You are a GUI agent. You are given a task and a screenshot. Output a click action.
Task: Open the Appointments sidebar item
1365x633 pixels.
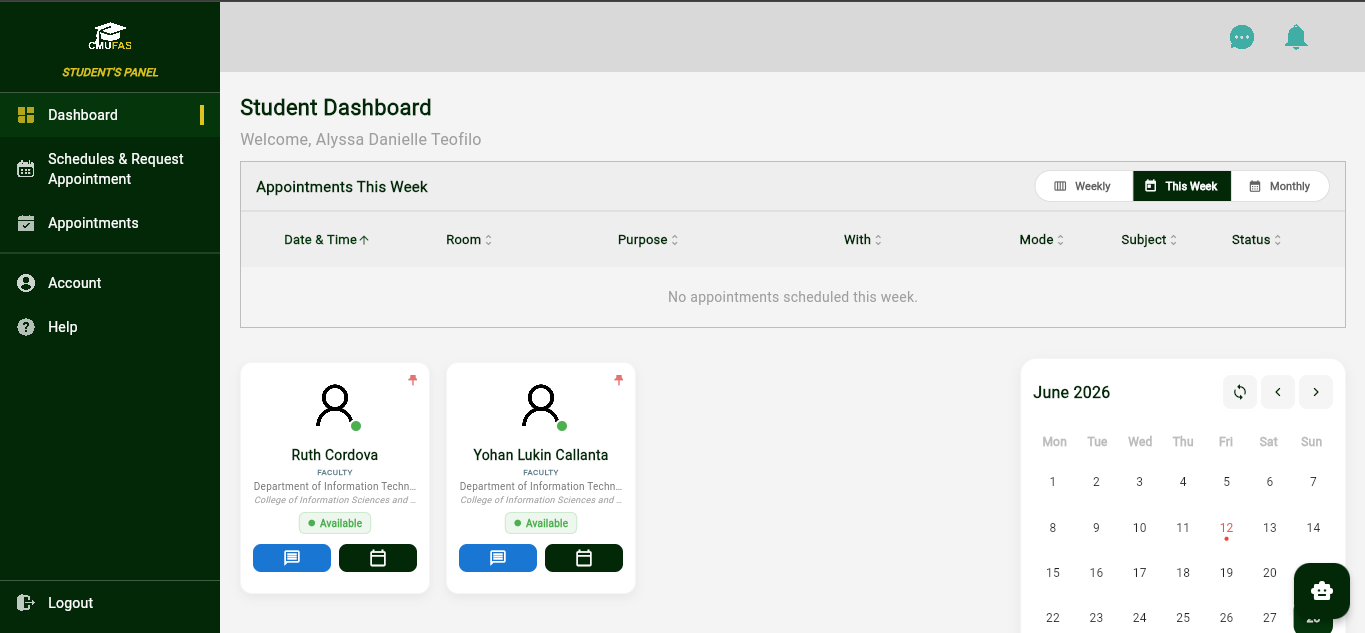pos(110,223)
